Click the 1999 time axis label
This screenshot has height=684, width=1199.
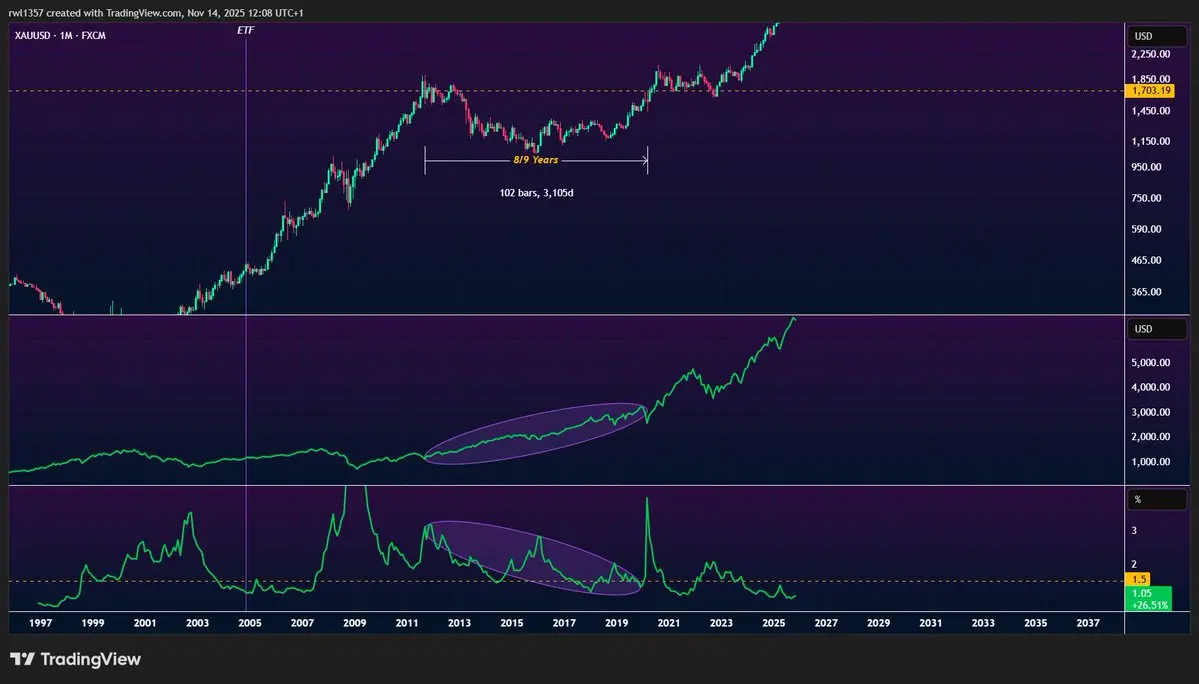coord(93,623)
